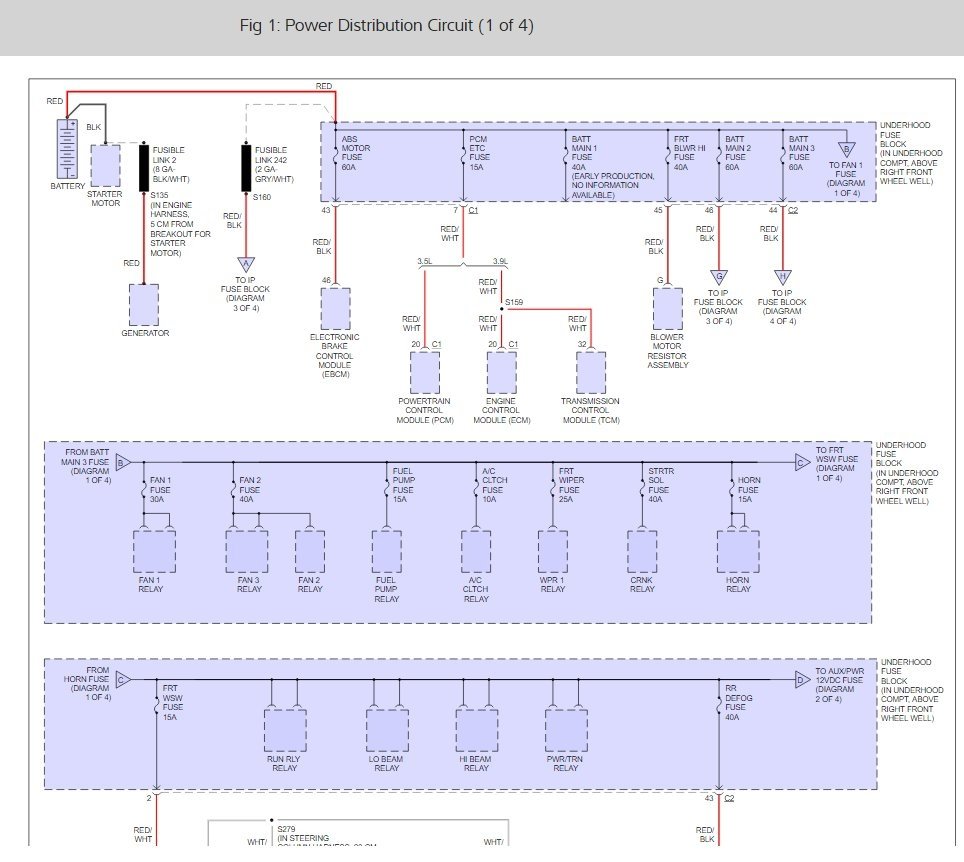Click the PWR/TRN Relay box

tap(566, 730)
